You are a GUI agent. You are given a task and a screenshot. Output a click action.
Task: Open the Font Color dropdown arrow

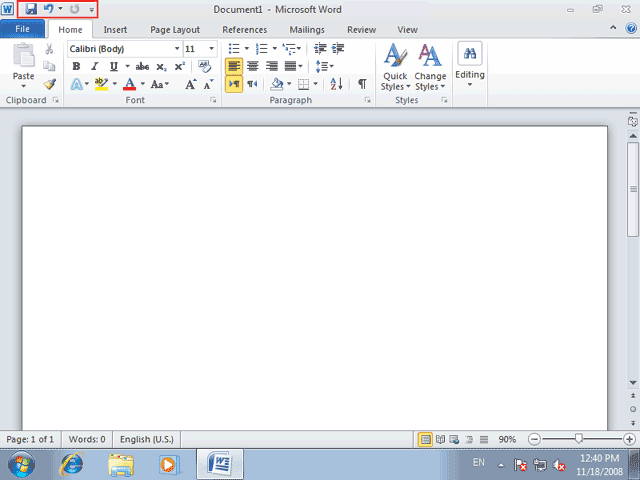click(142, 84)
